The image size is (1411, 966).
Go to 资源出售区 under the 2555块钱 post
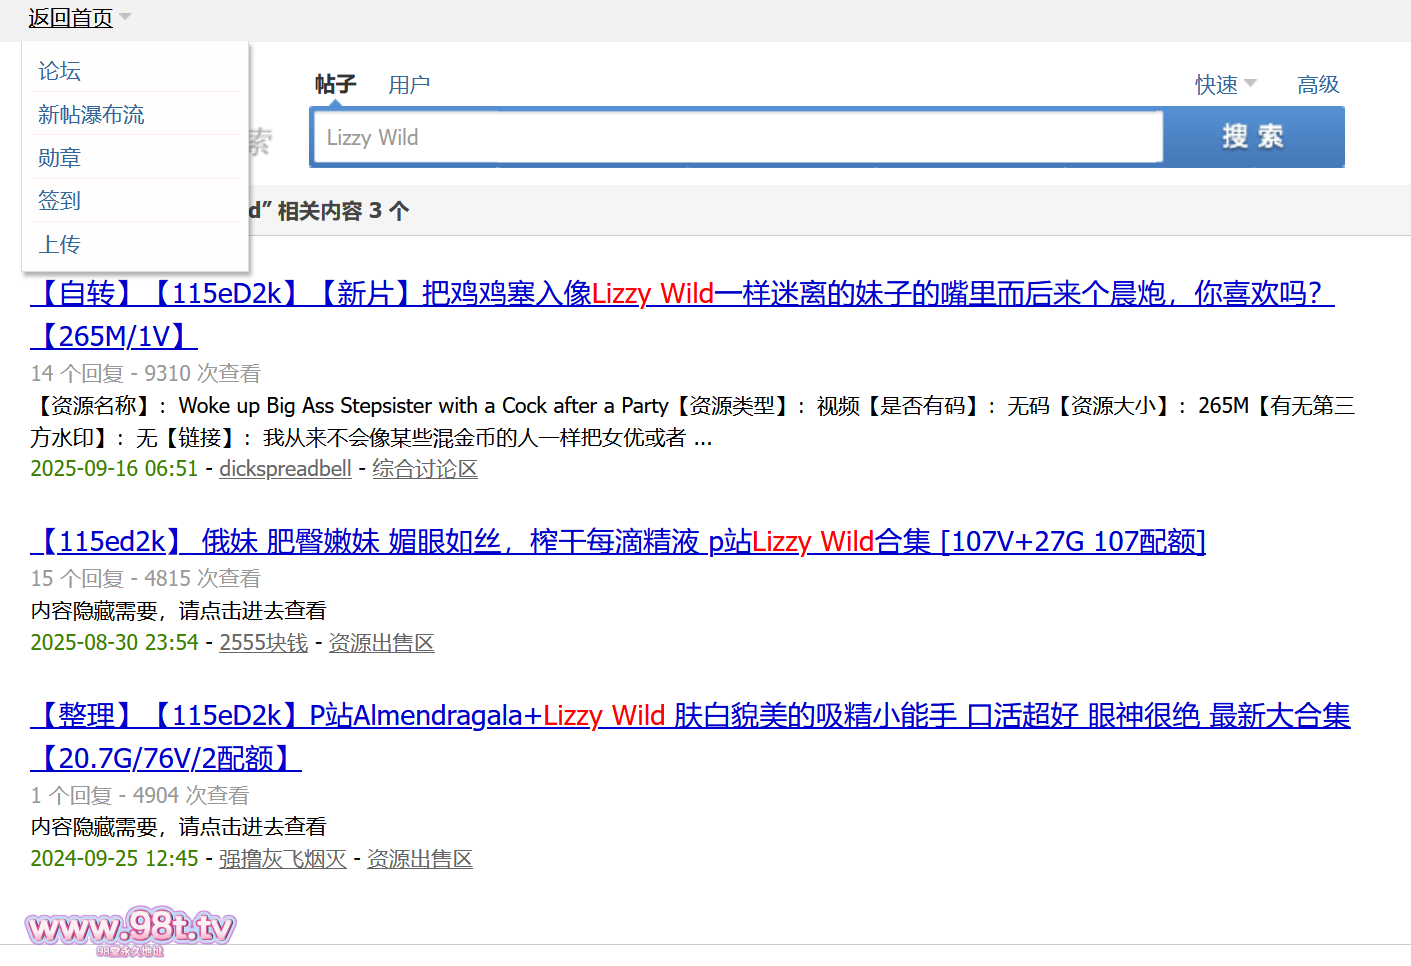click(382, 643)
